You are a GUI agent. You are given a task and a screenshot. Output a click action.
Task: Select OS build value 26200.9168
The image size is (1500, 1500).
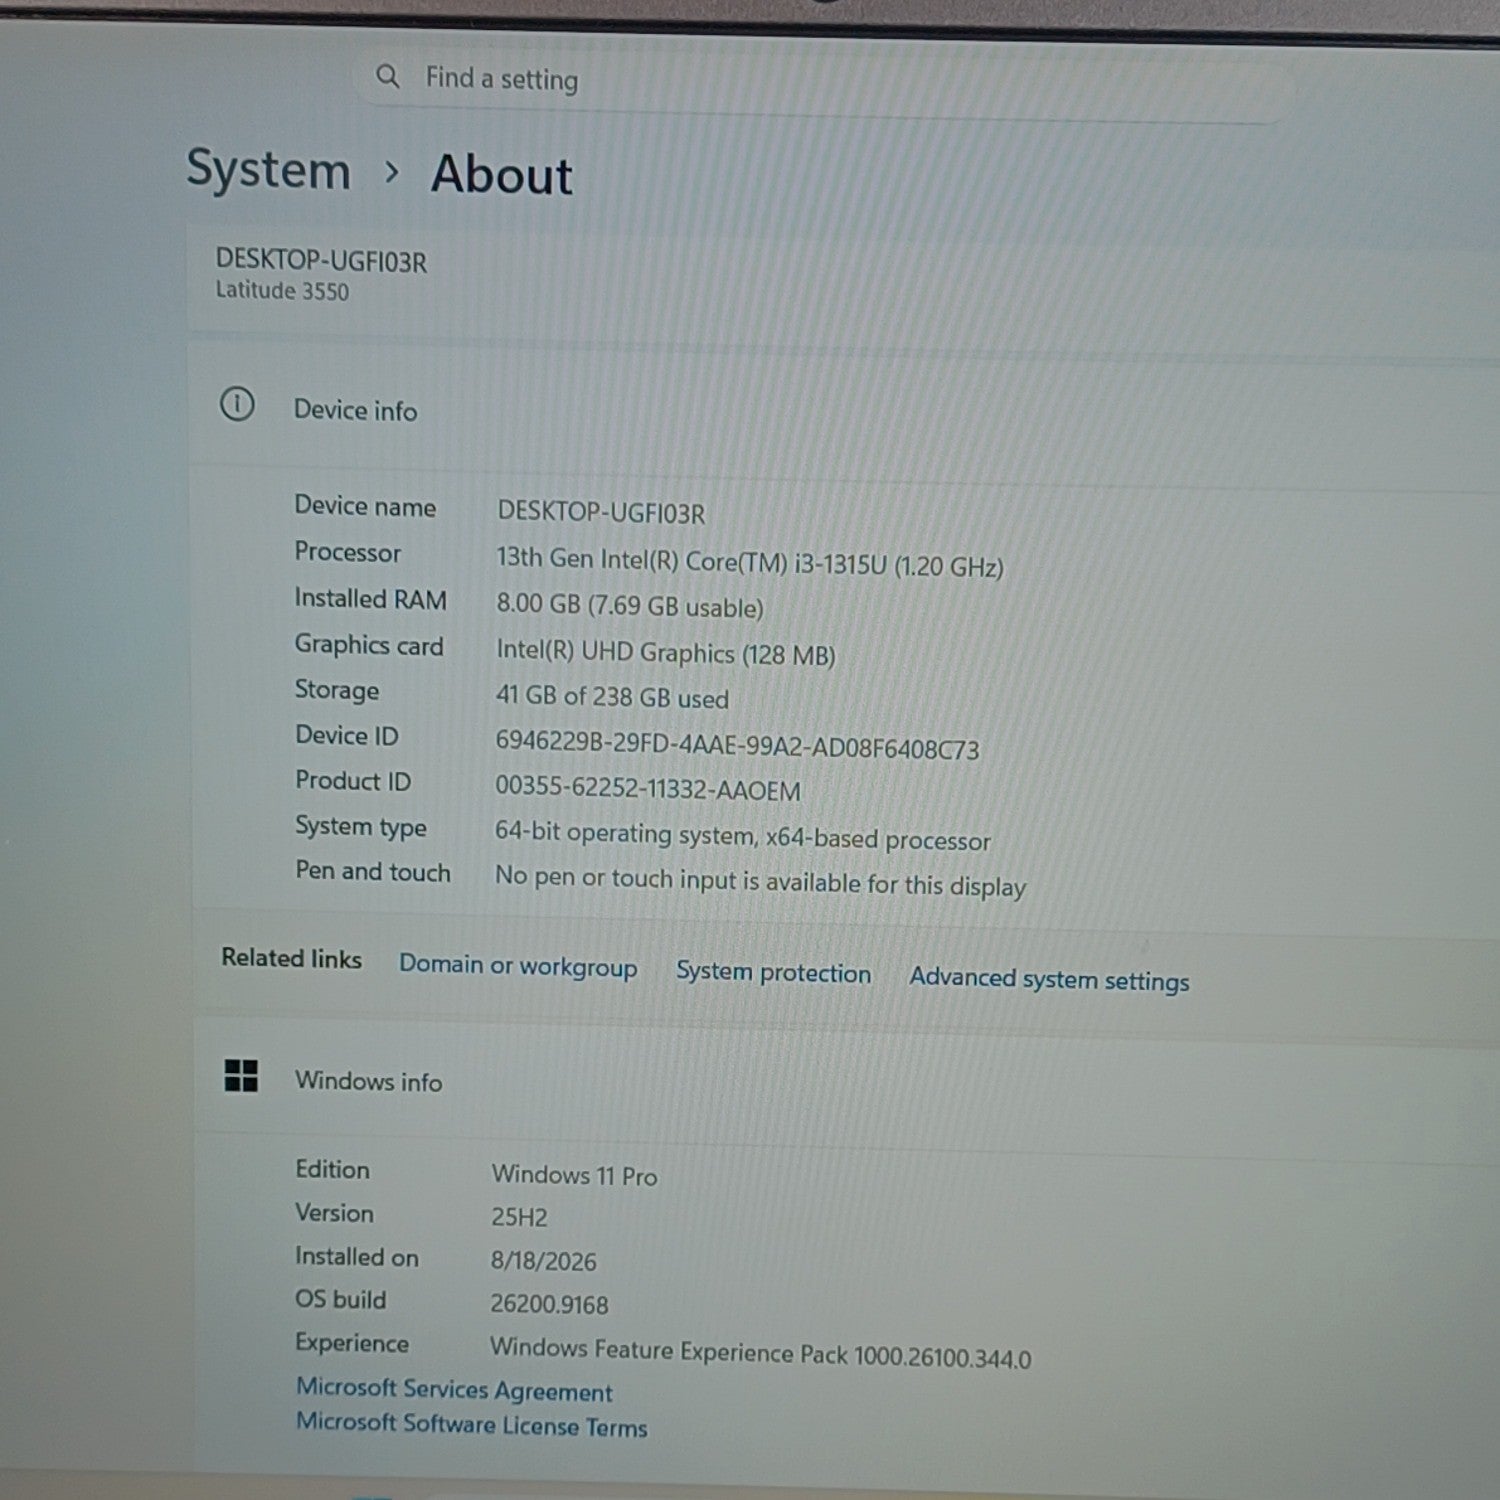coord(549,1304)
